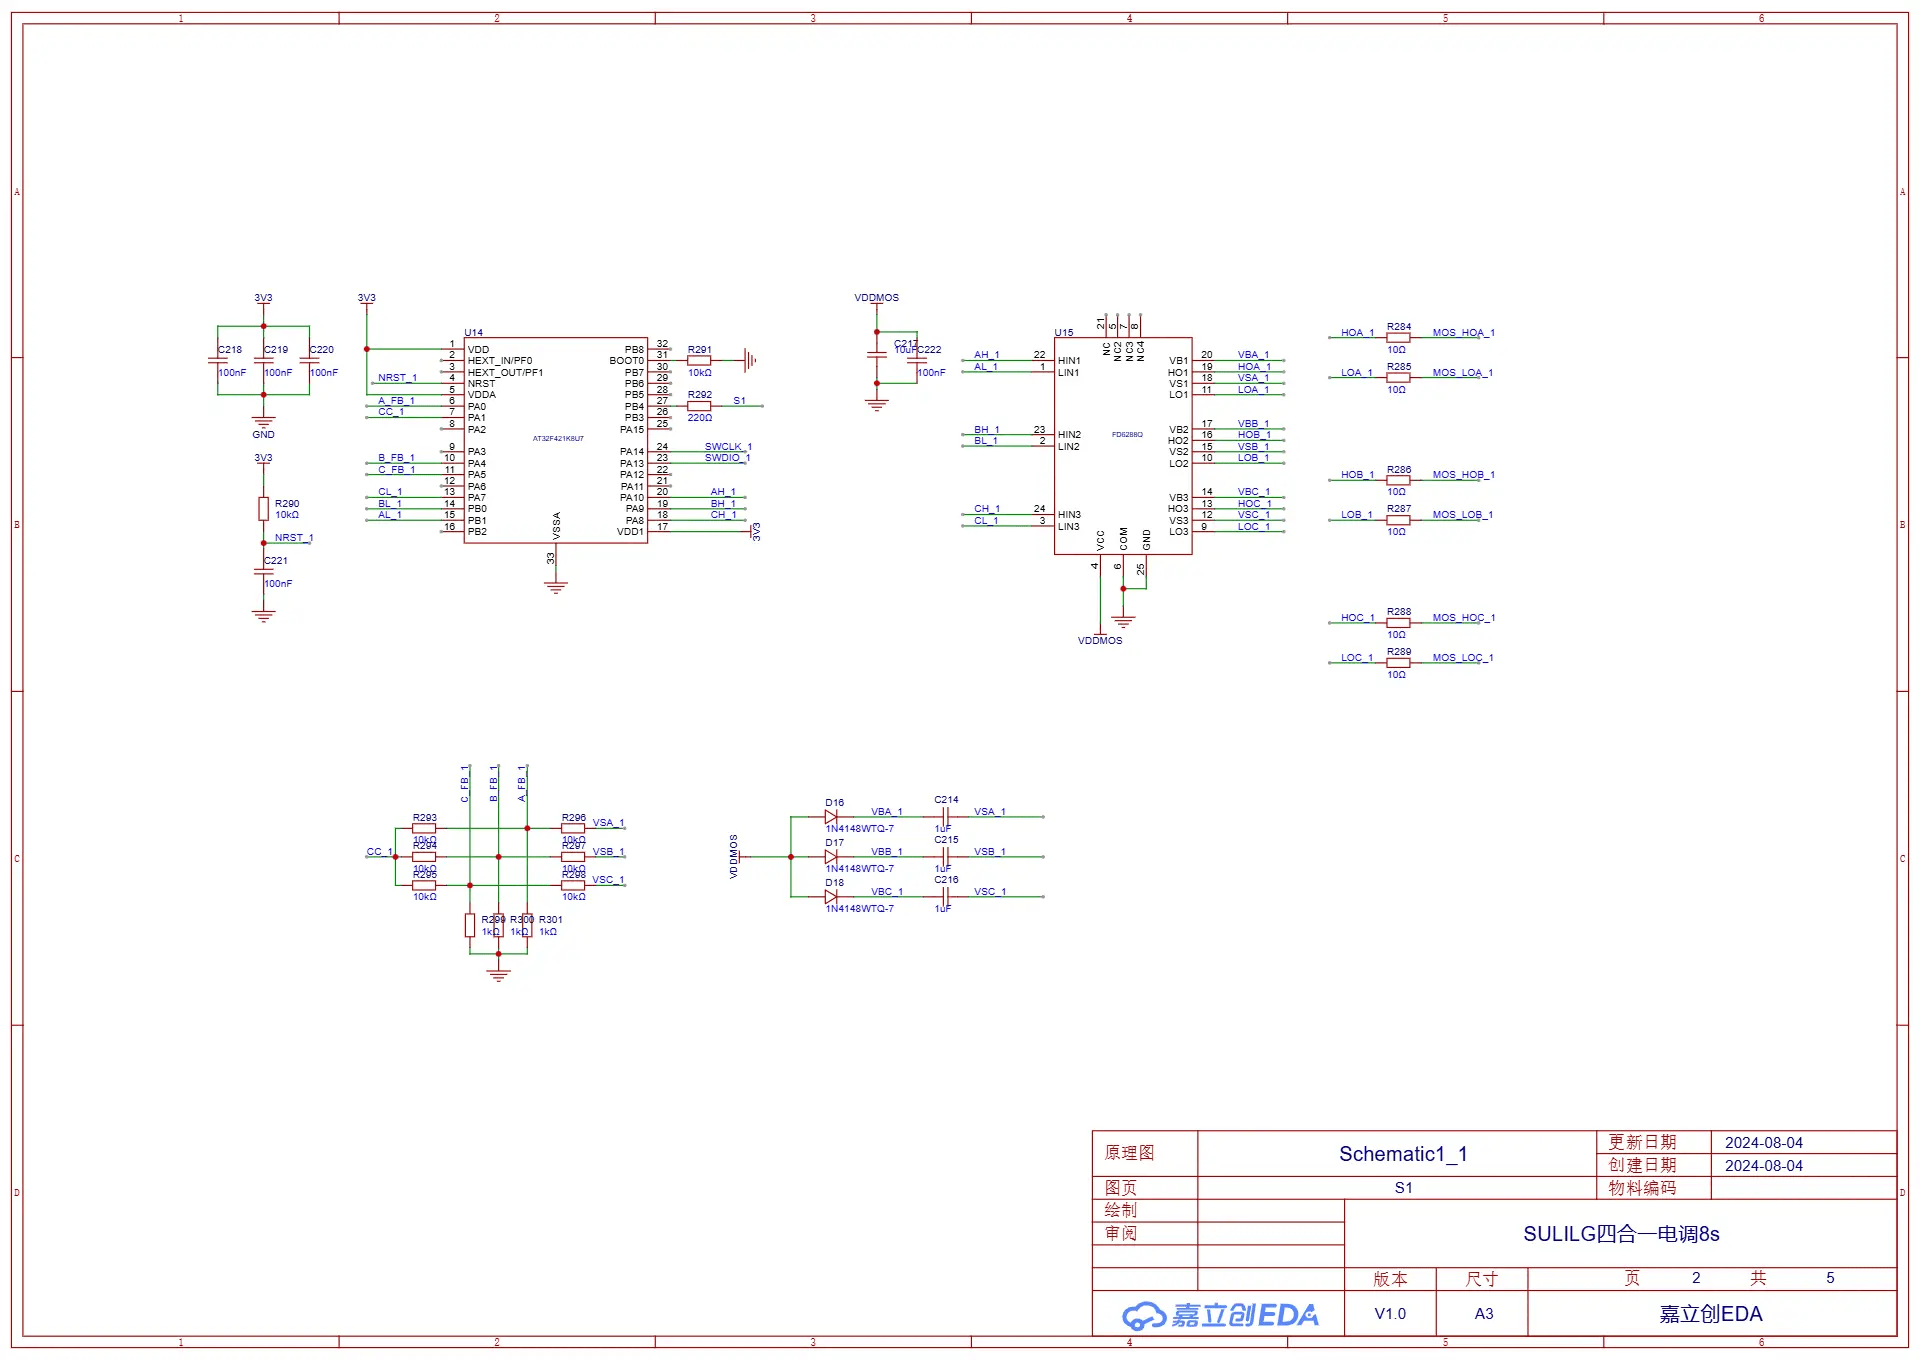1920x1360 pixels.
Task: Select resistor R298 symbol next to VSC_1
Action: (573, 885)
